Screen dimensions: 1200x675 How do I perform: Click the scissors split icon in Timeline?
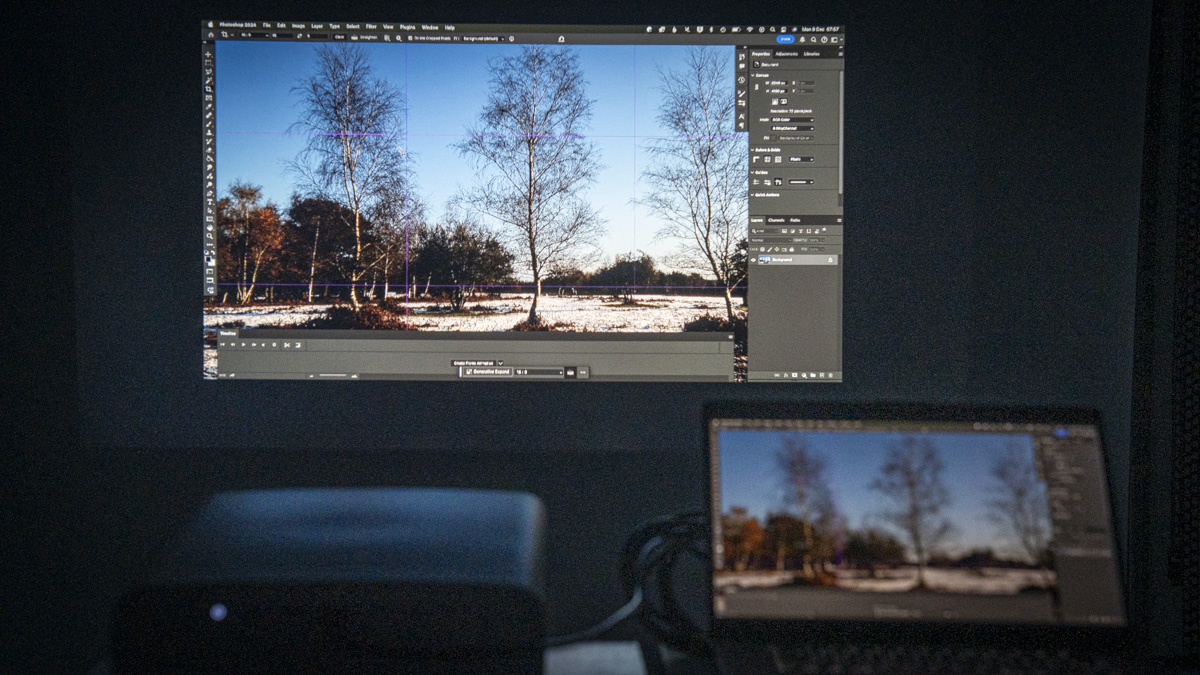[x=287, y=345]
